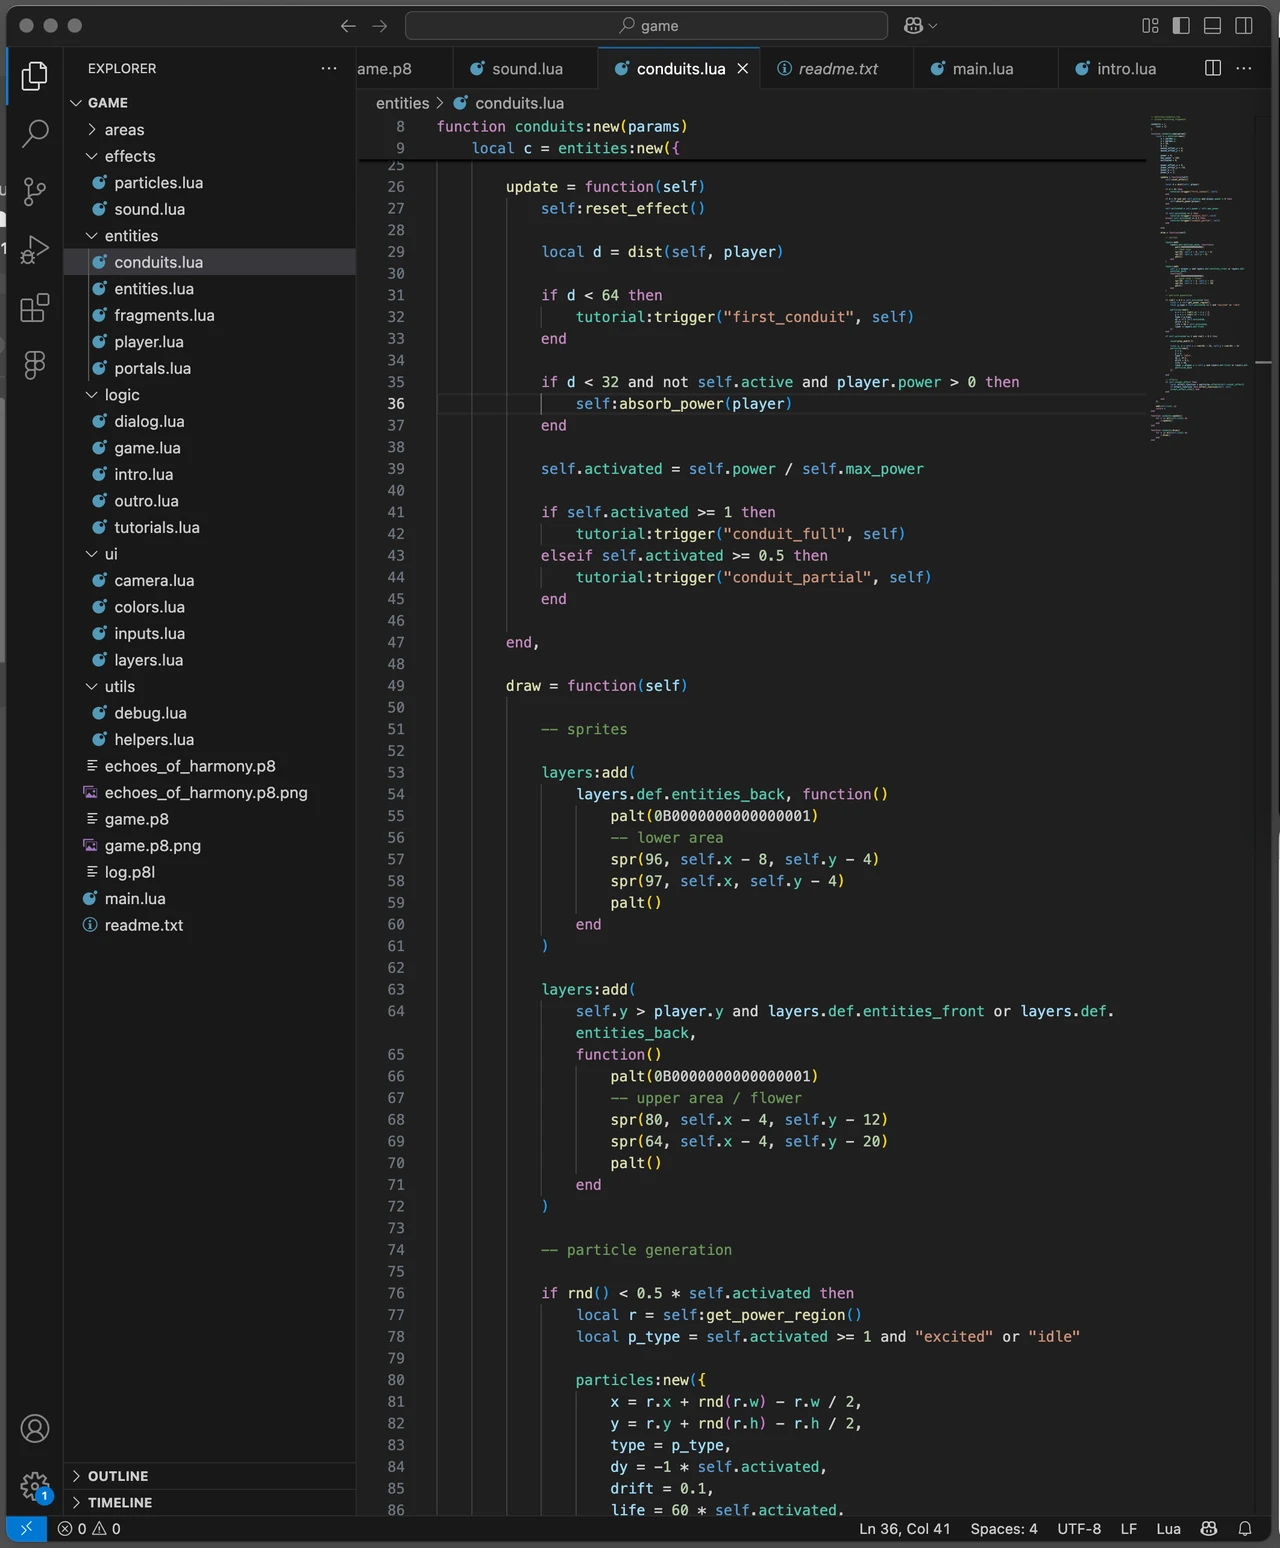
Task: Open the Source Control view
Action: 35,191
